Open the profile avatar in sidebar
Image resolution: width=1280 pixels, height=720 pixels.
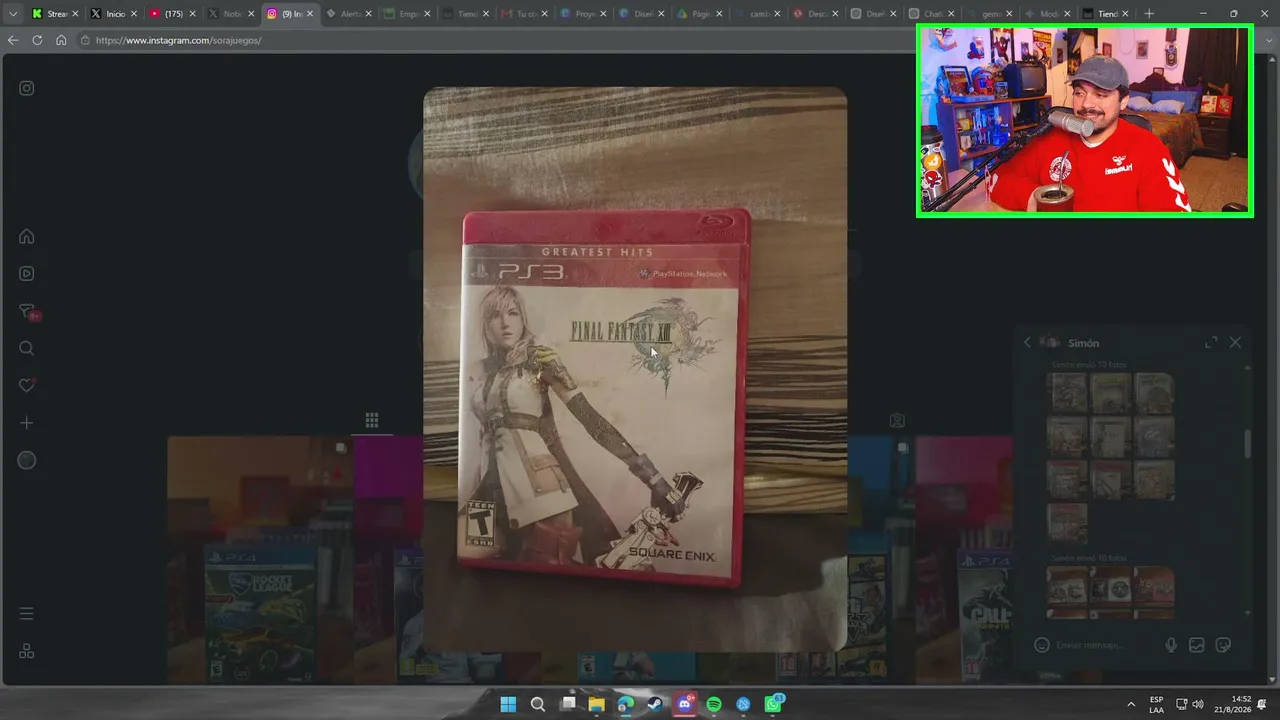point(27,460)
